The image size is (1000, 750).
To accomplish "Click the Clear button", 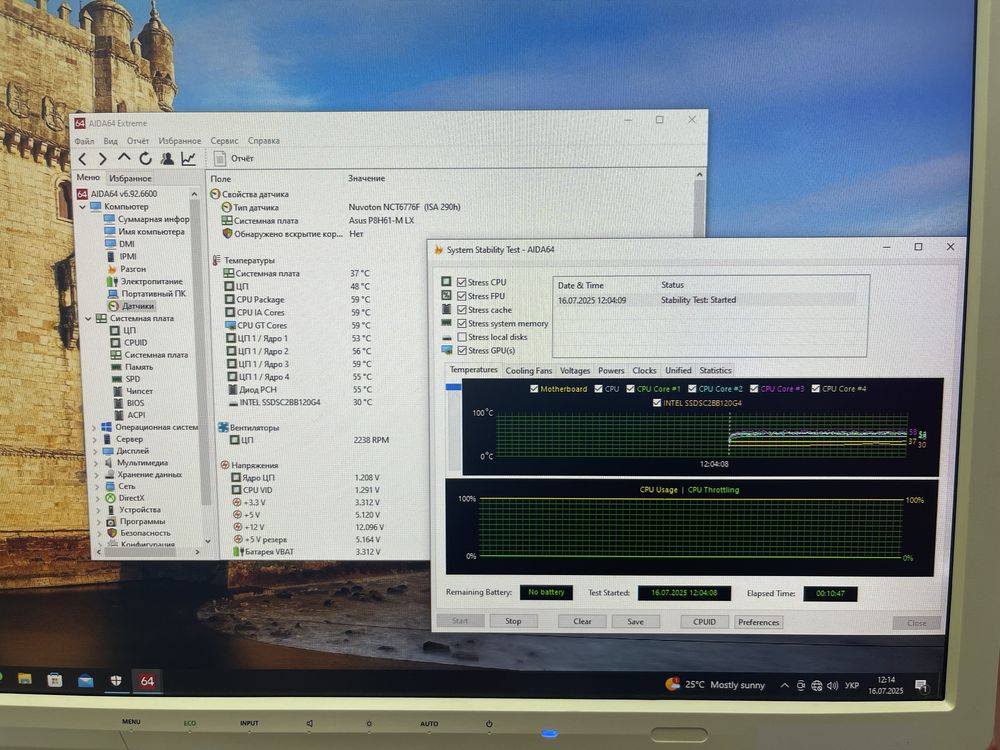I will point(582,621).
